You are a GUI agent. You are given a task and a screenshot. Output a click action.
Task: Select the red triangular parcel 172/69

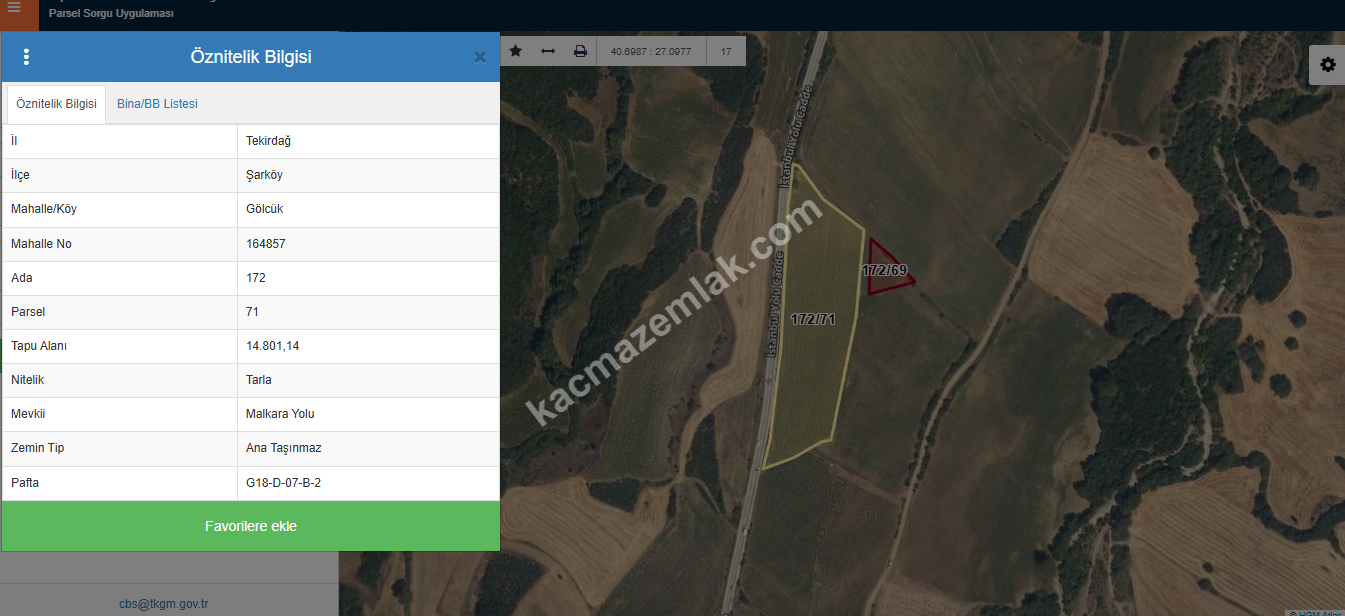click(x=884, y=270)
